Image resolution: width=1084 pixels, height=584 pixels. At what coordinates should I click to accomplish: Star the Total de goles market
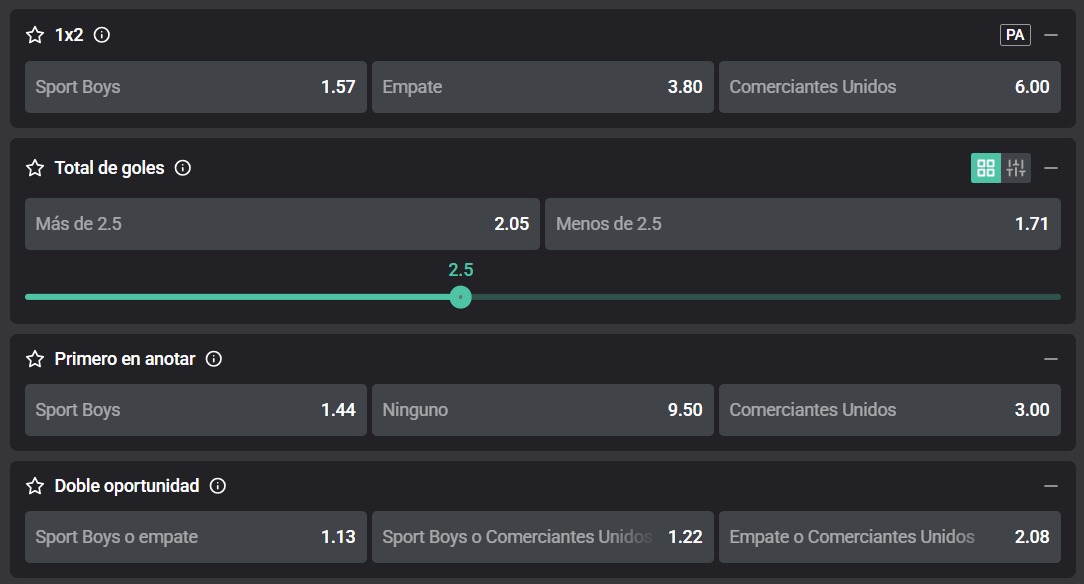click(x=35, y=168)
